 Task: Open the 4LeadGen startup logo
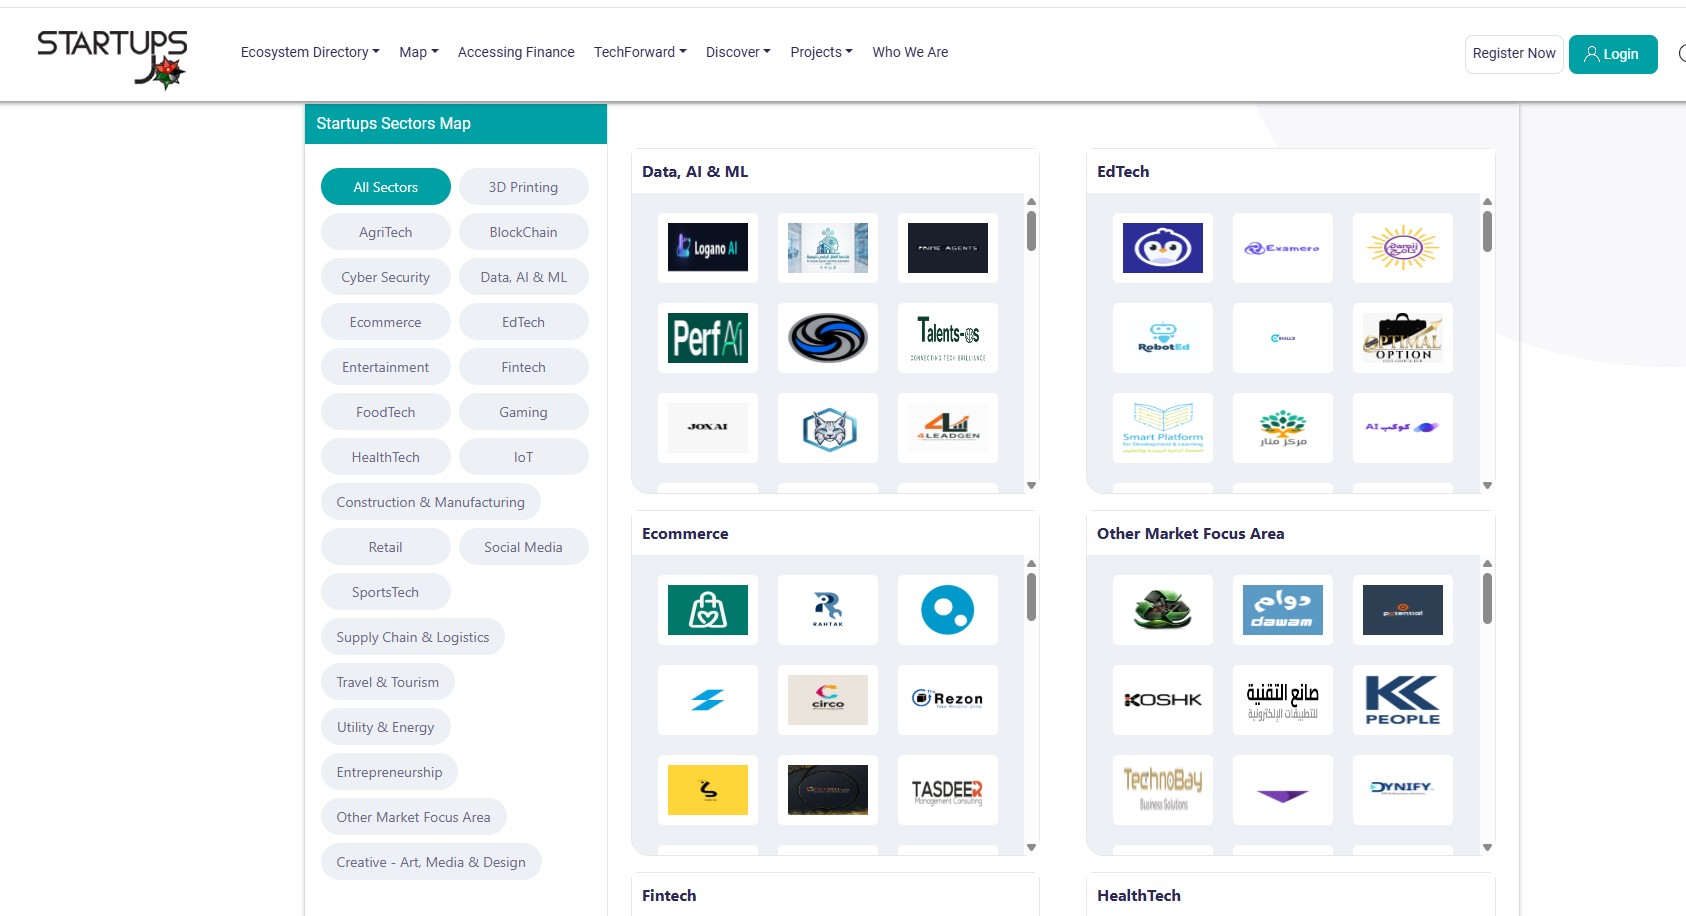point(948,428)
